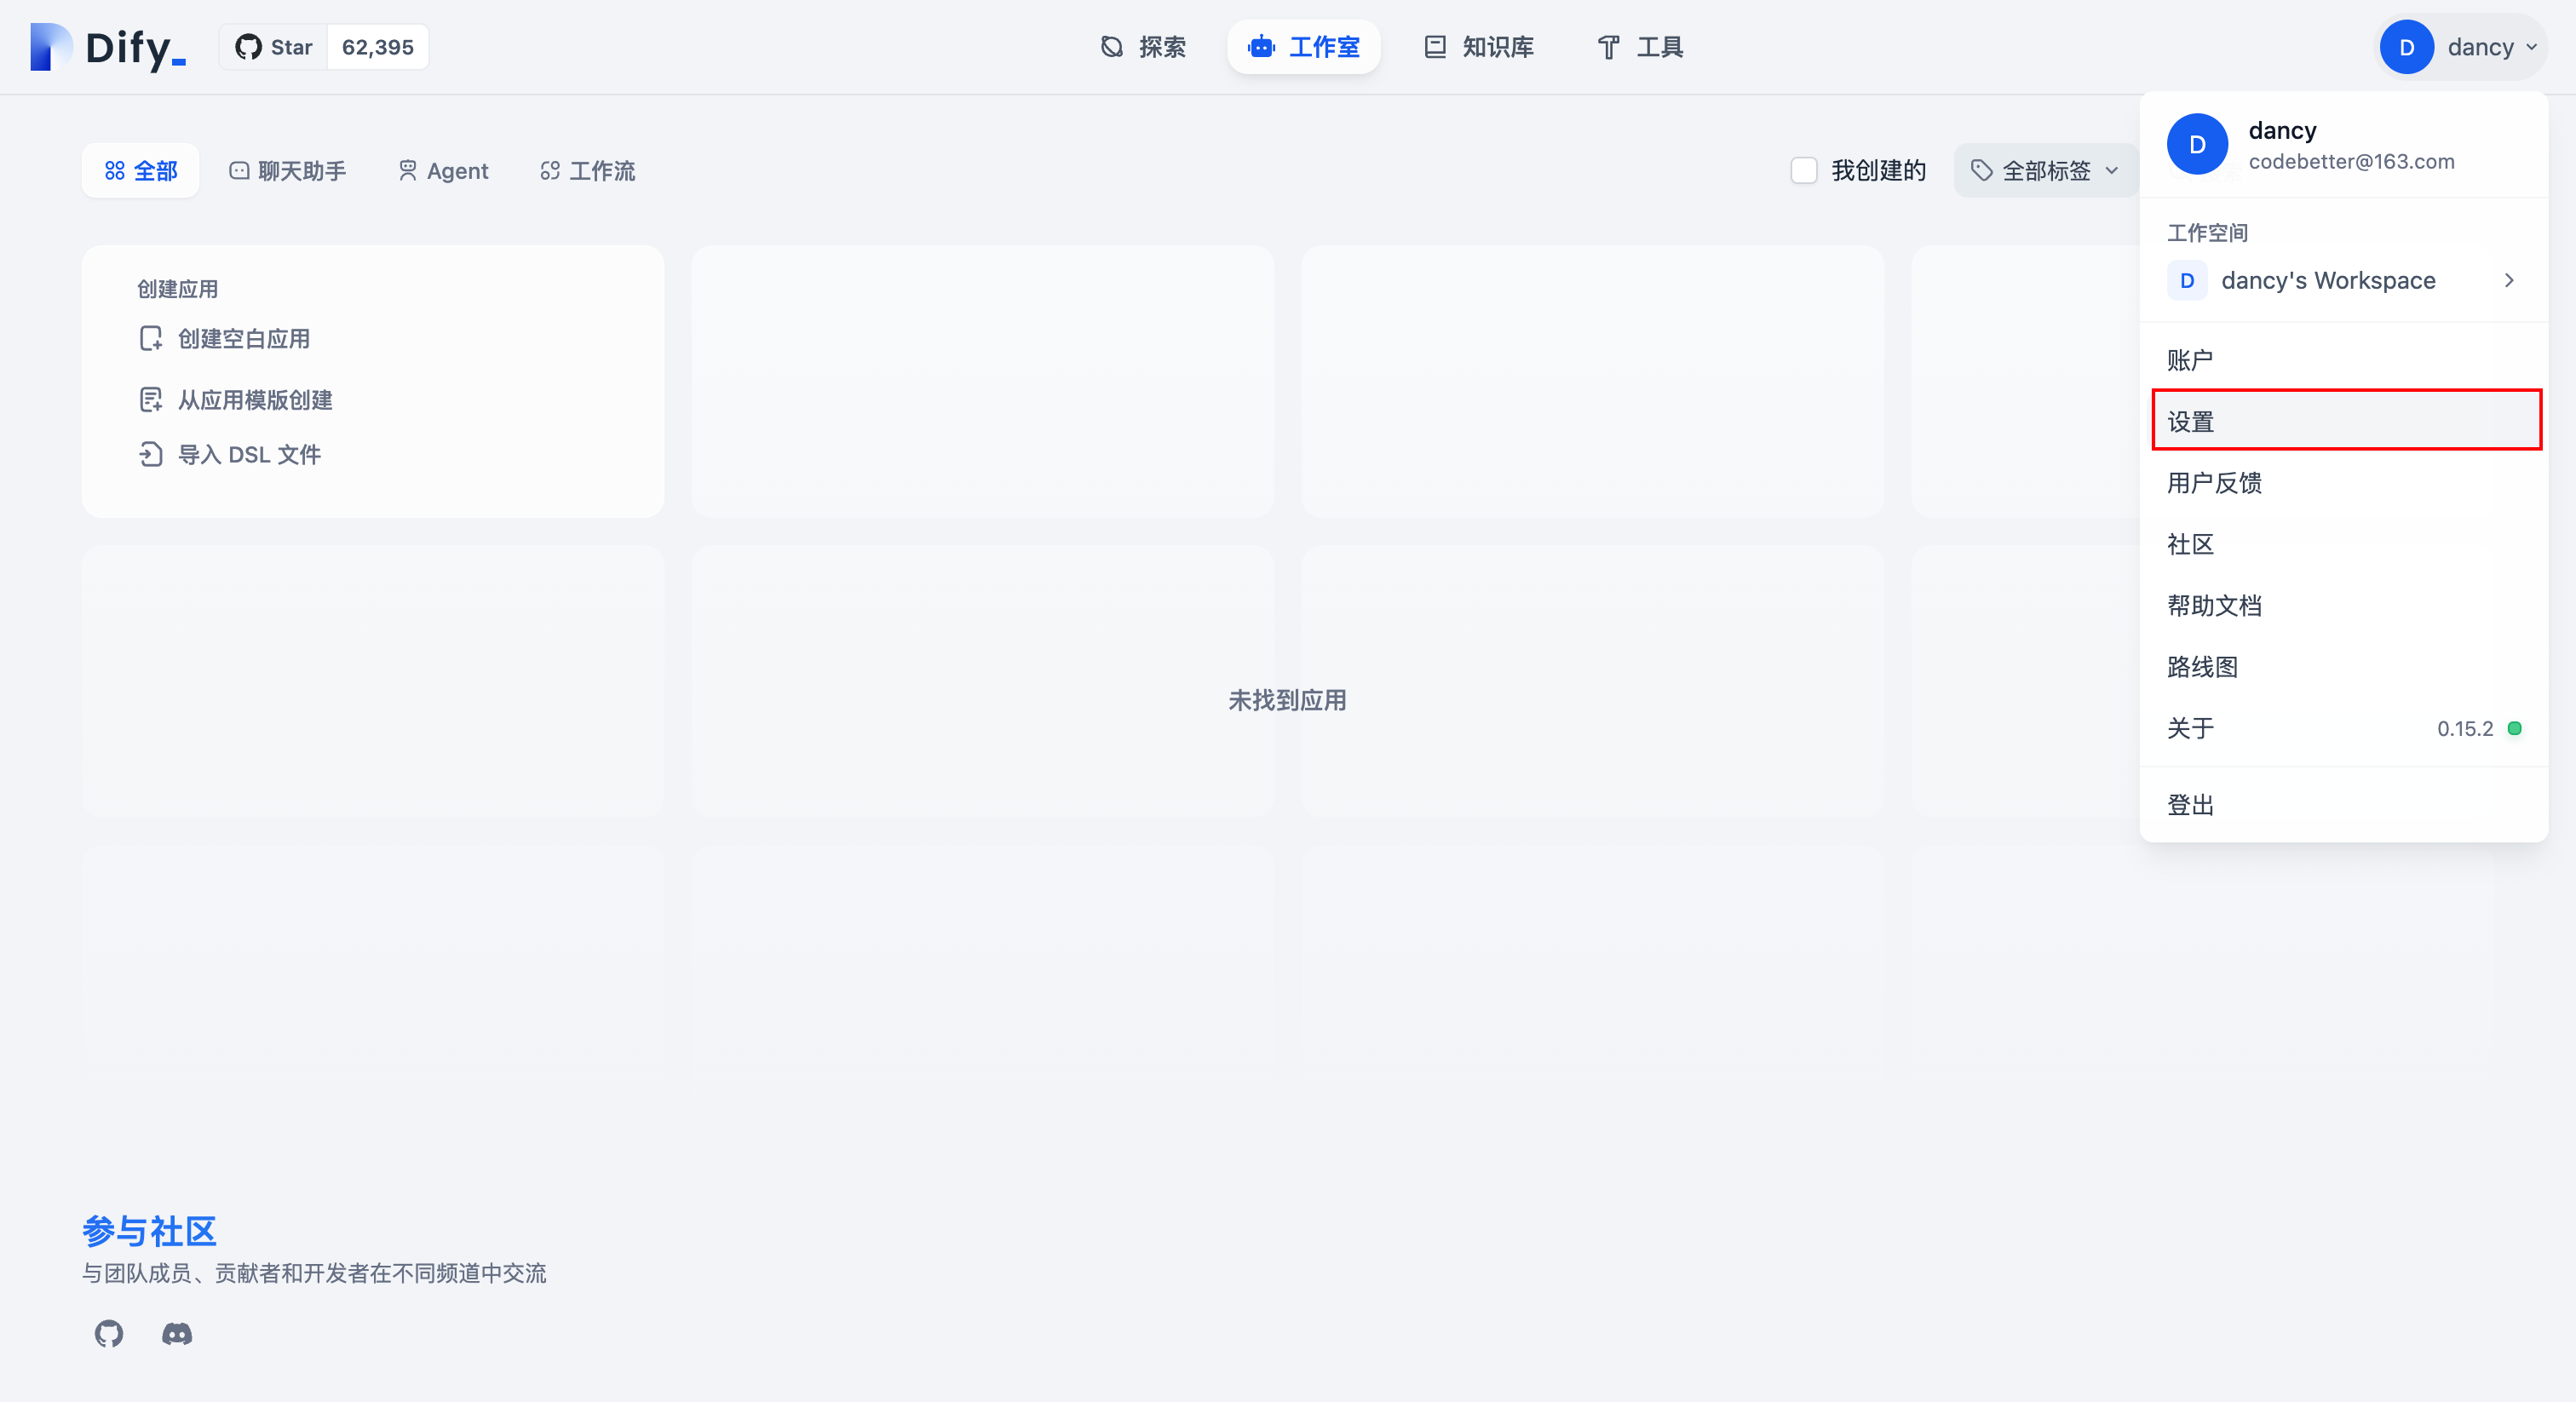Open the 探索 explore tab

(1143, 47)
